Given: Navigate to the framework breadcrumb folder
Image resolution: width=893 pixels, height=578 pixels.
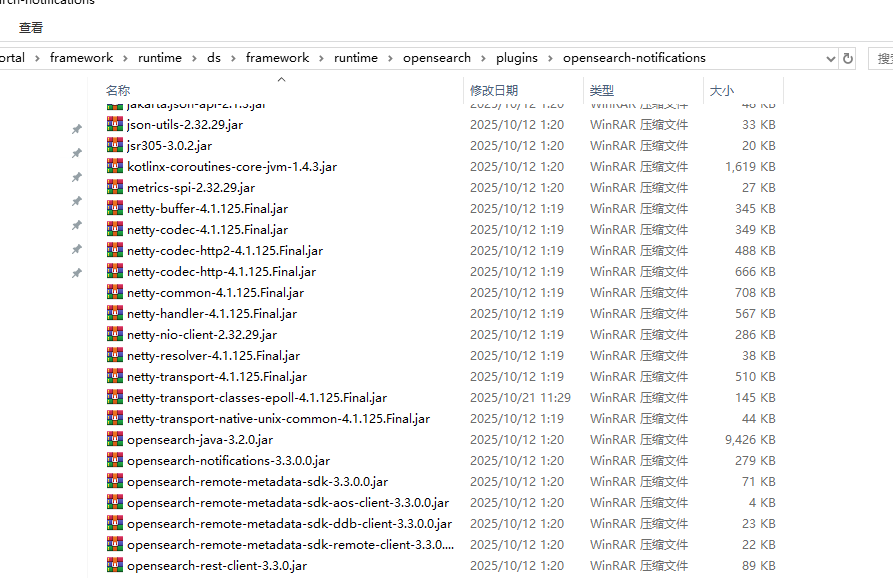Looking at the screenshot, I should coord(82,57).
